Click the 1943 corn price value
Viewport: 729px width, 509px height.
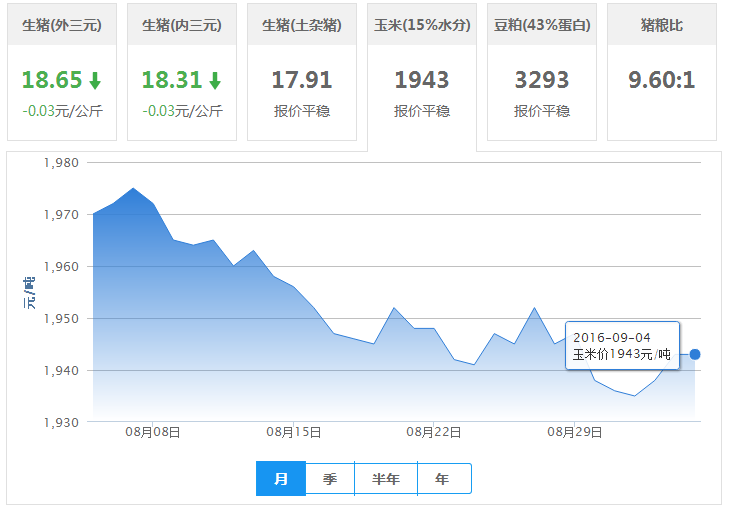coord(422,80)
